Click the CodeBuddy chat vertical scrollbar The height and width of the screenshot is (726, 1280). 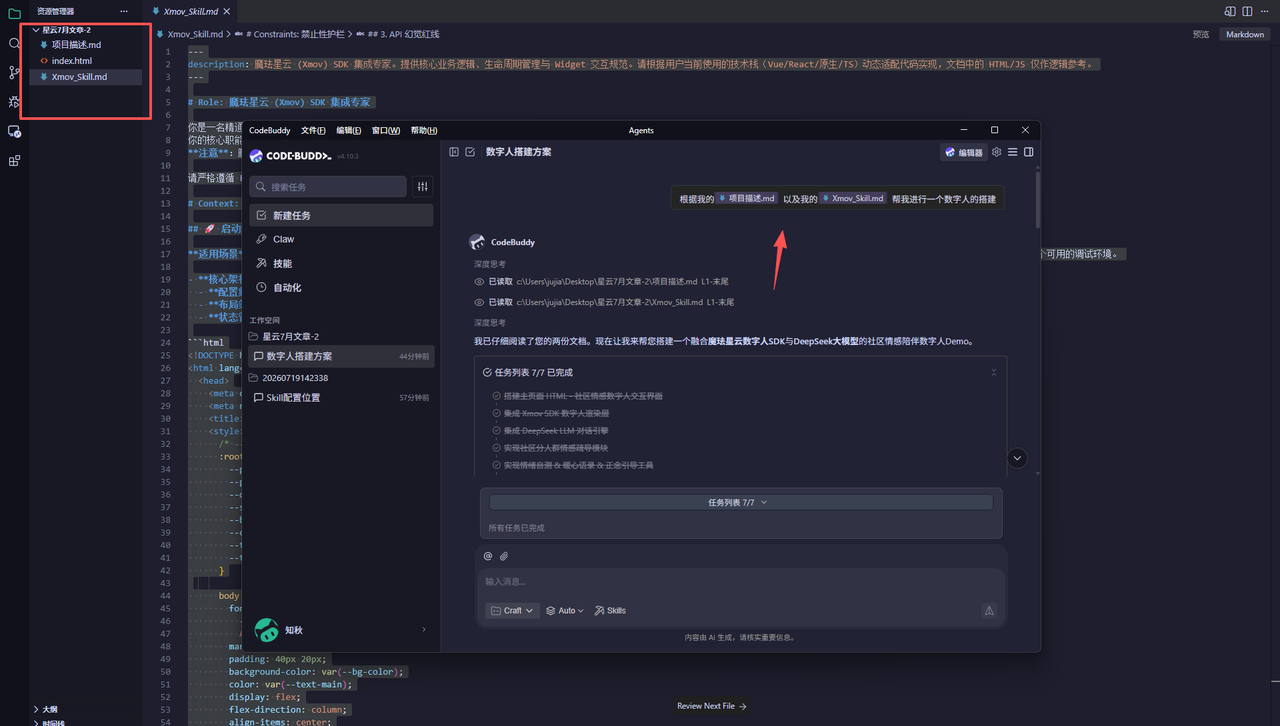click(x=1037, y=200)
